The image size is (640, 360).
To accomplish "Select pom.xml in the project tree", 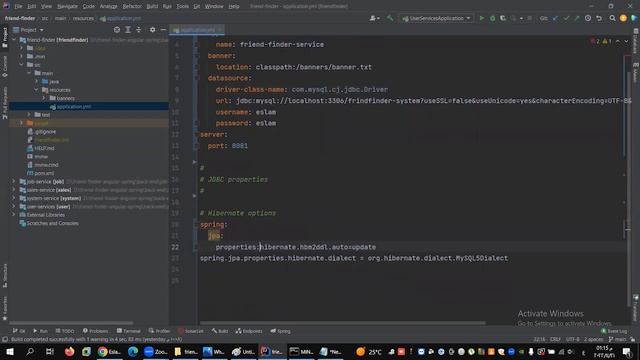I will [x=41, y=173].
